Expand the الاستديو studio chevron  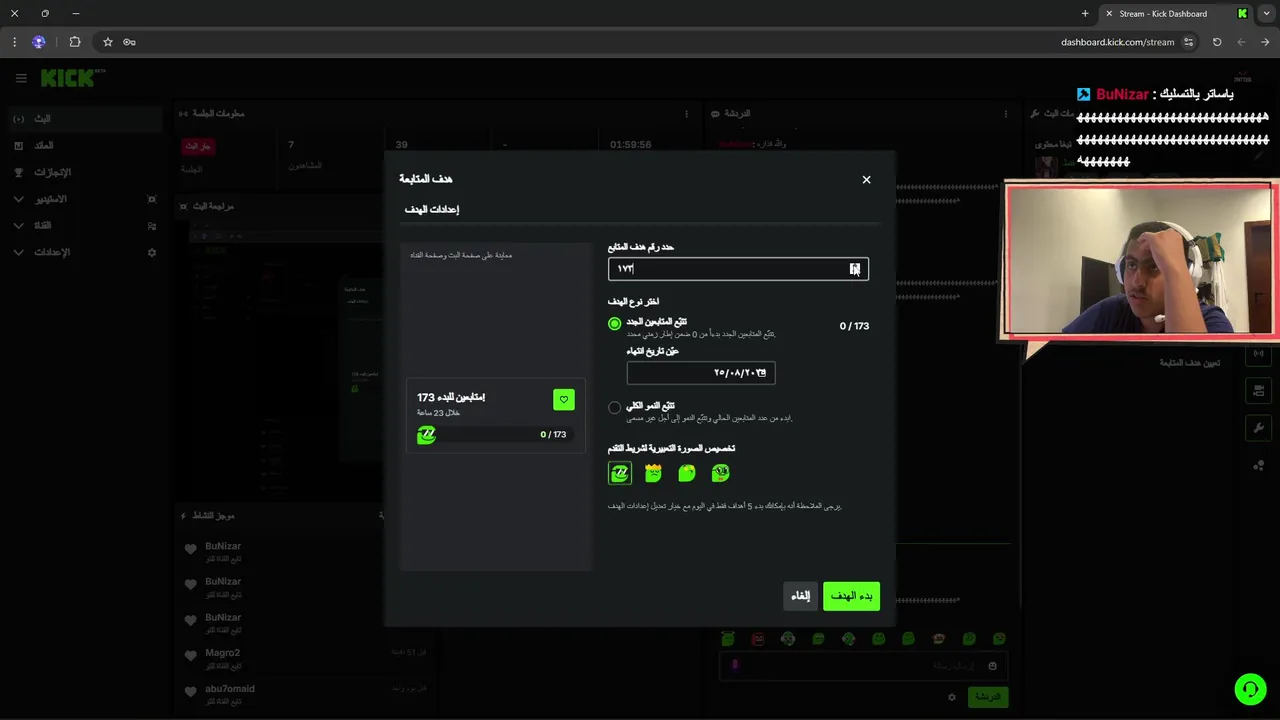coord(18,200)
